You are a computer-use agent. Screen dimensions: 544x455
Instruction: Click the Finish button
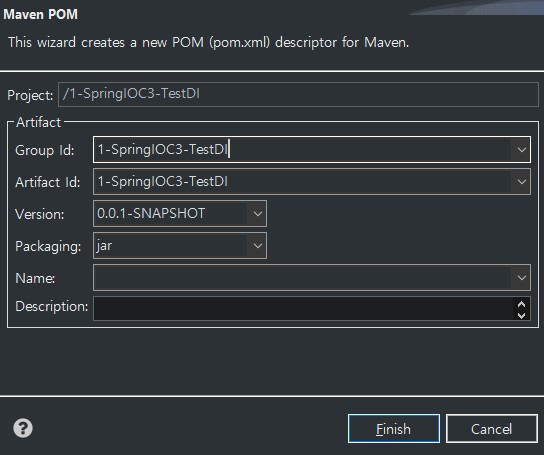coord(394,429)
